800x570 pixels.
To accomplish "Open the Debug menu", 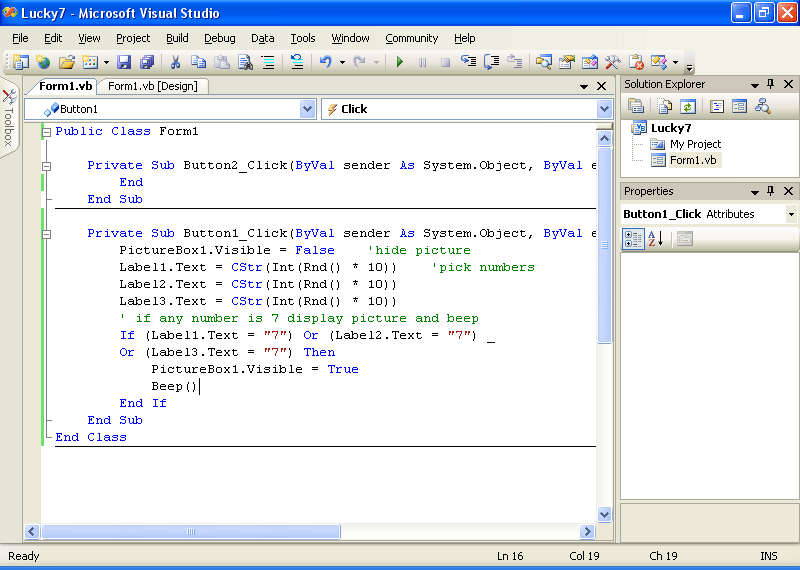I will pos(220,38).
